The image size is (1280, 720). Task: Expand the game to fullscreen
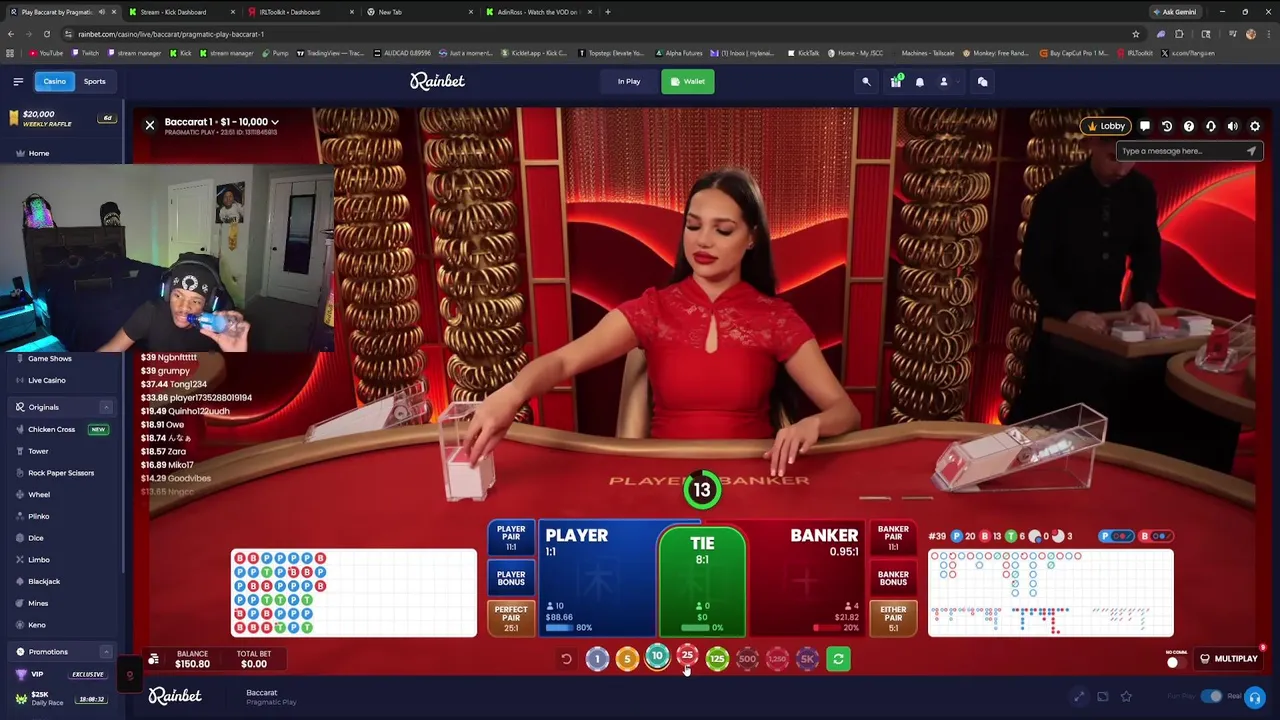point(1078,696)
